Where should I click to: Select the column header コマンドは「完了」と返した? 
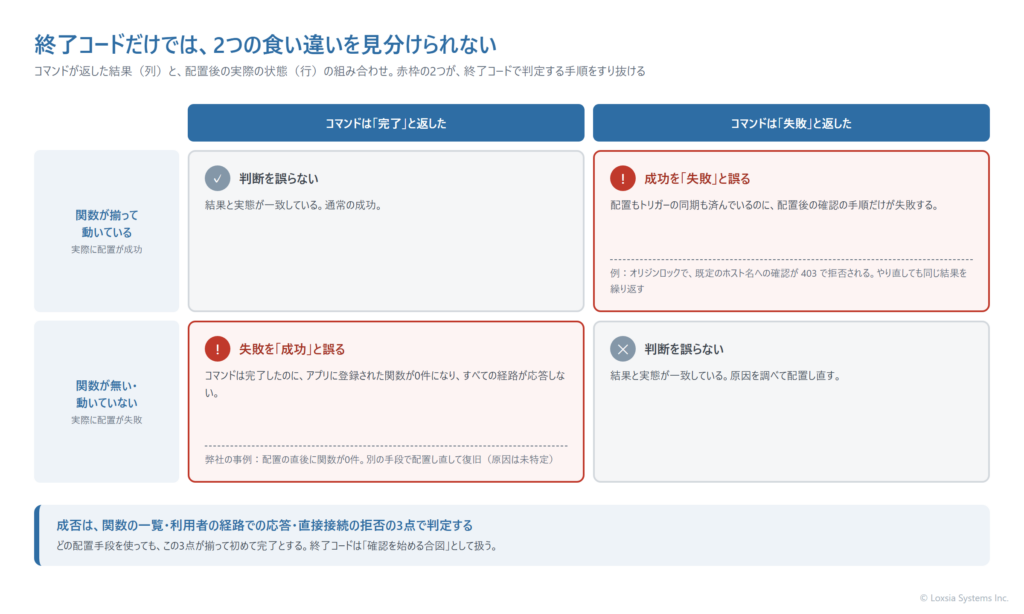pos(386,123)
